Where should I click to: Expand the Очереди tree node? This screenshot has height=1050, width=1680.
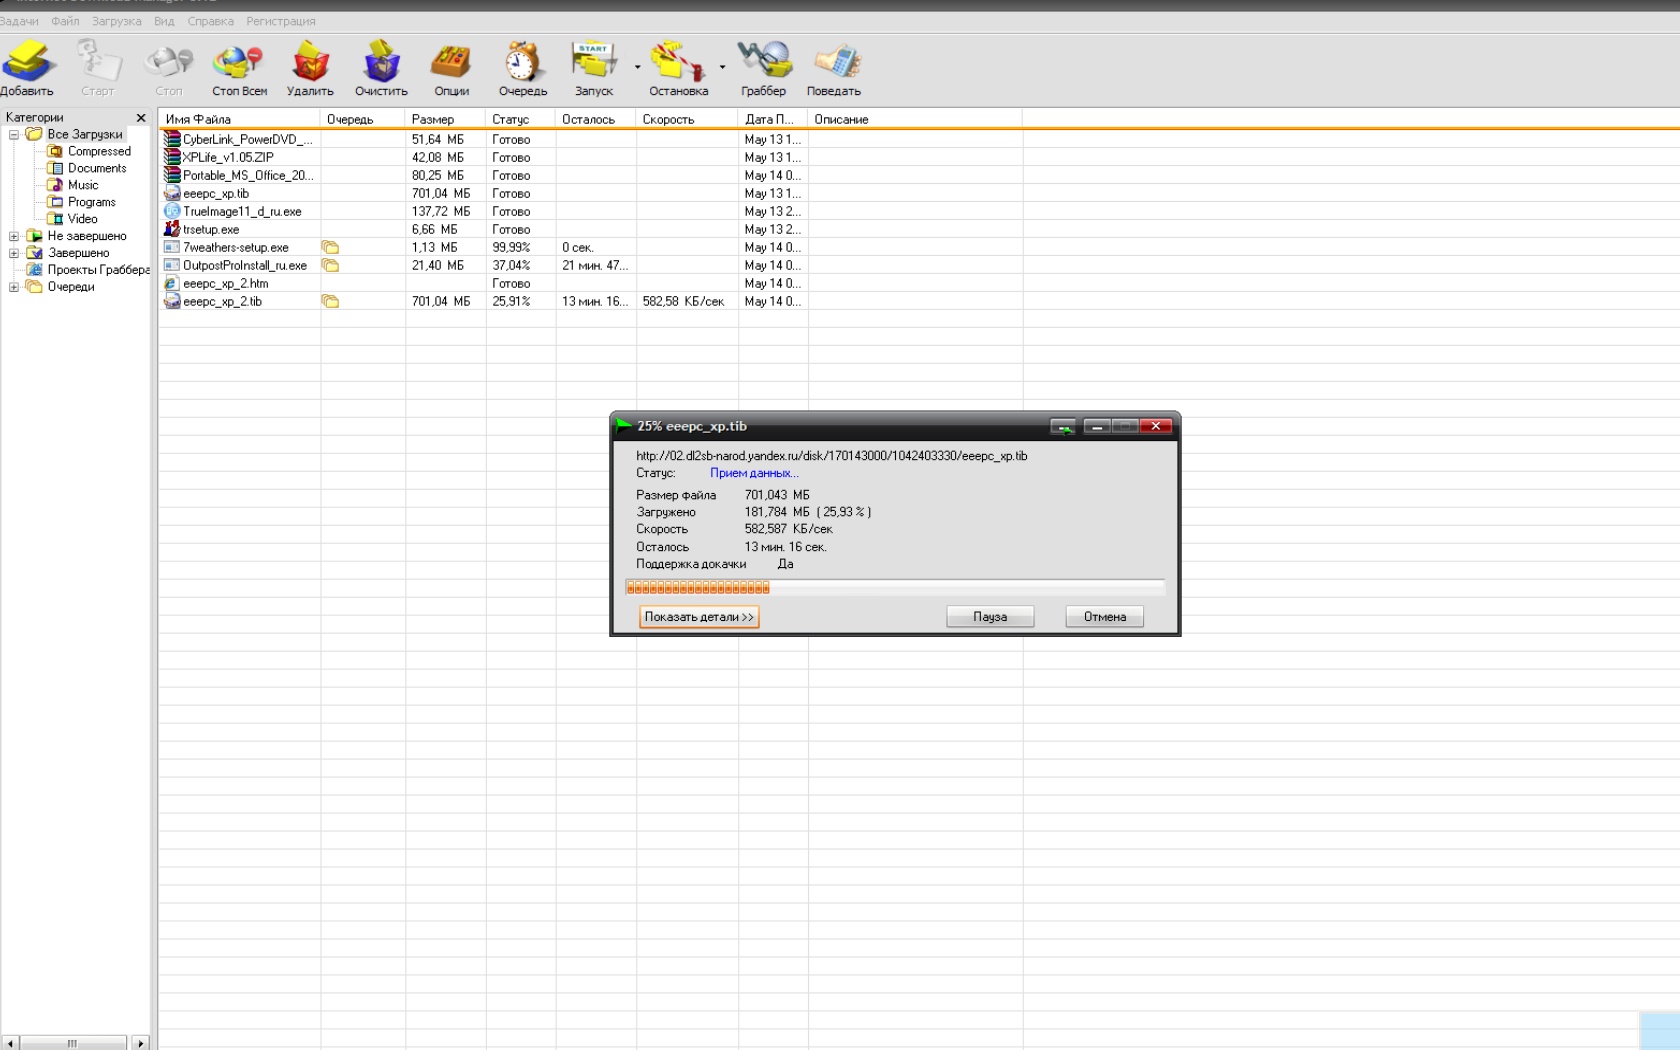pos(14,287)
